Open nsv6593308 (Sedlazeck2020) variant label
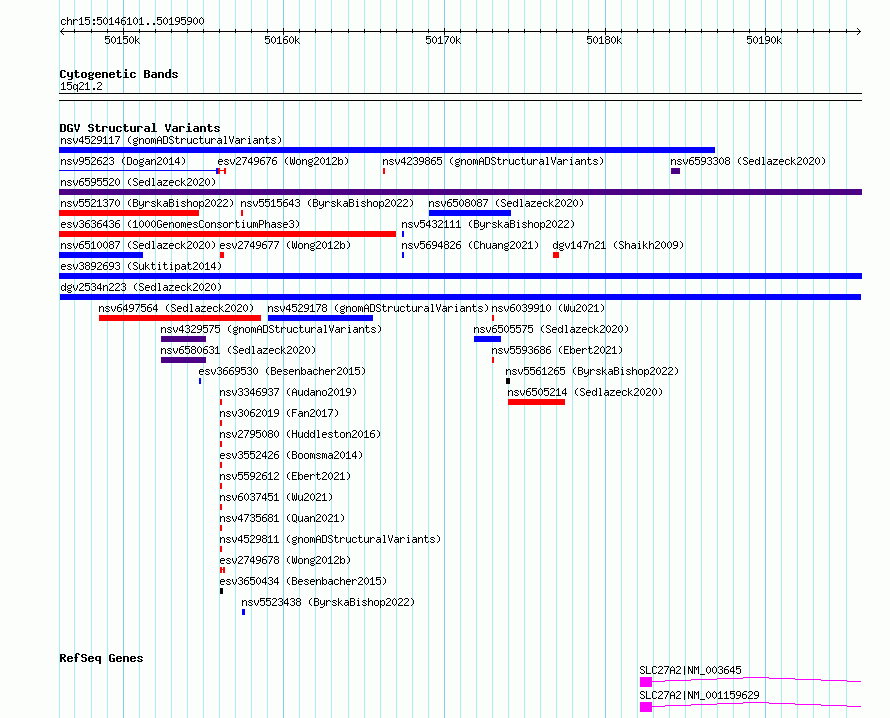 (748, 161)
